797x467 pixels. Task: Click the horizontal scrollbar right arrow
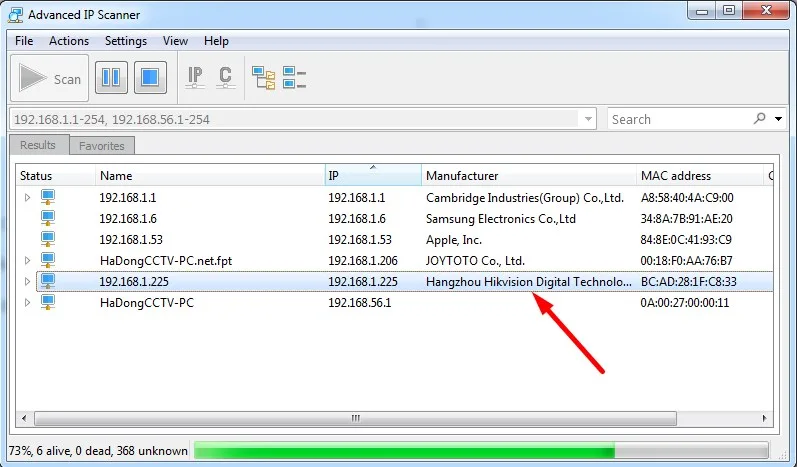(x=764, y=418)
